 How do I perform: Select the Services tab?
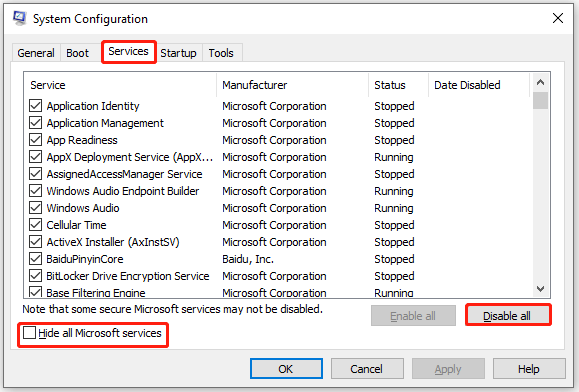[x=129, y=51]
